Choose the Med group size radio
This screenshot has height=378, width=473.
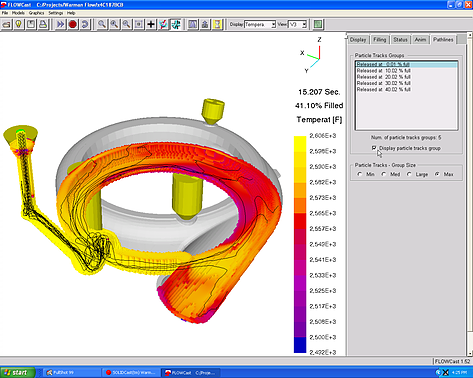[384, 174]
